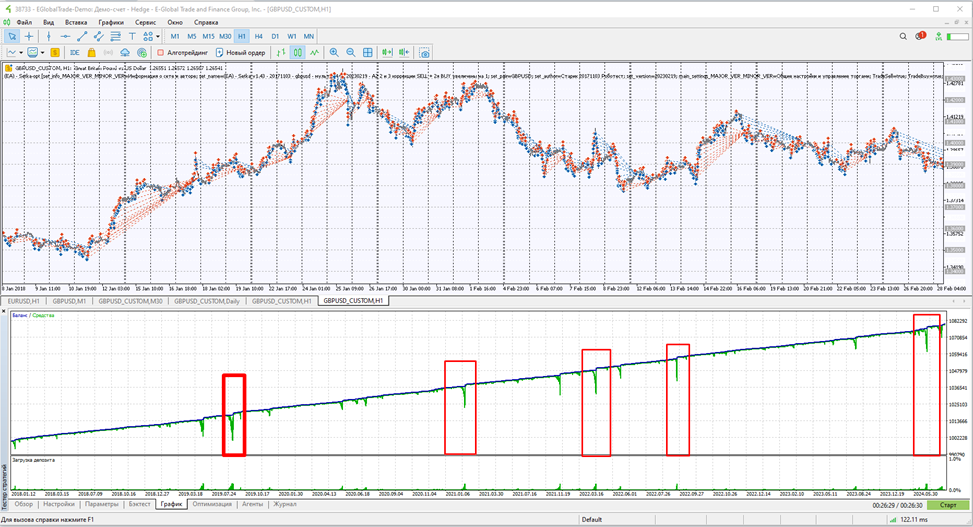Open the tester Обзор tab

[24, 505]
